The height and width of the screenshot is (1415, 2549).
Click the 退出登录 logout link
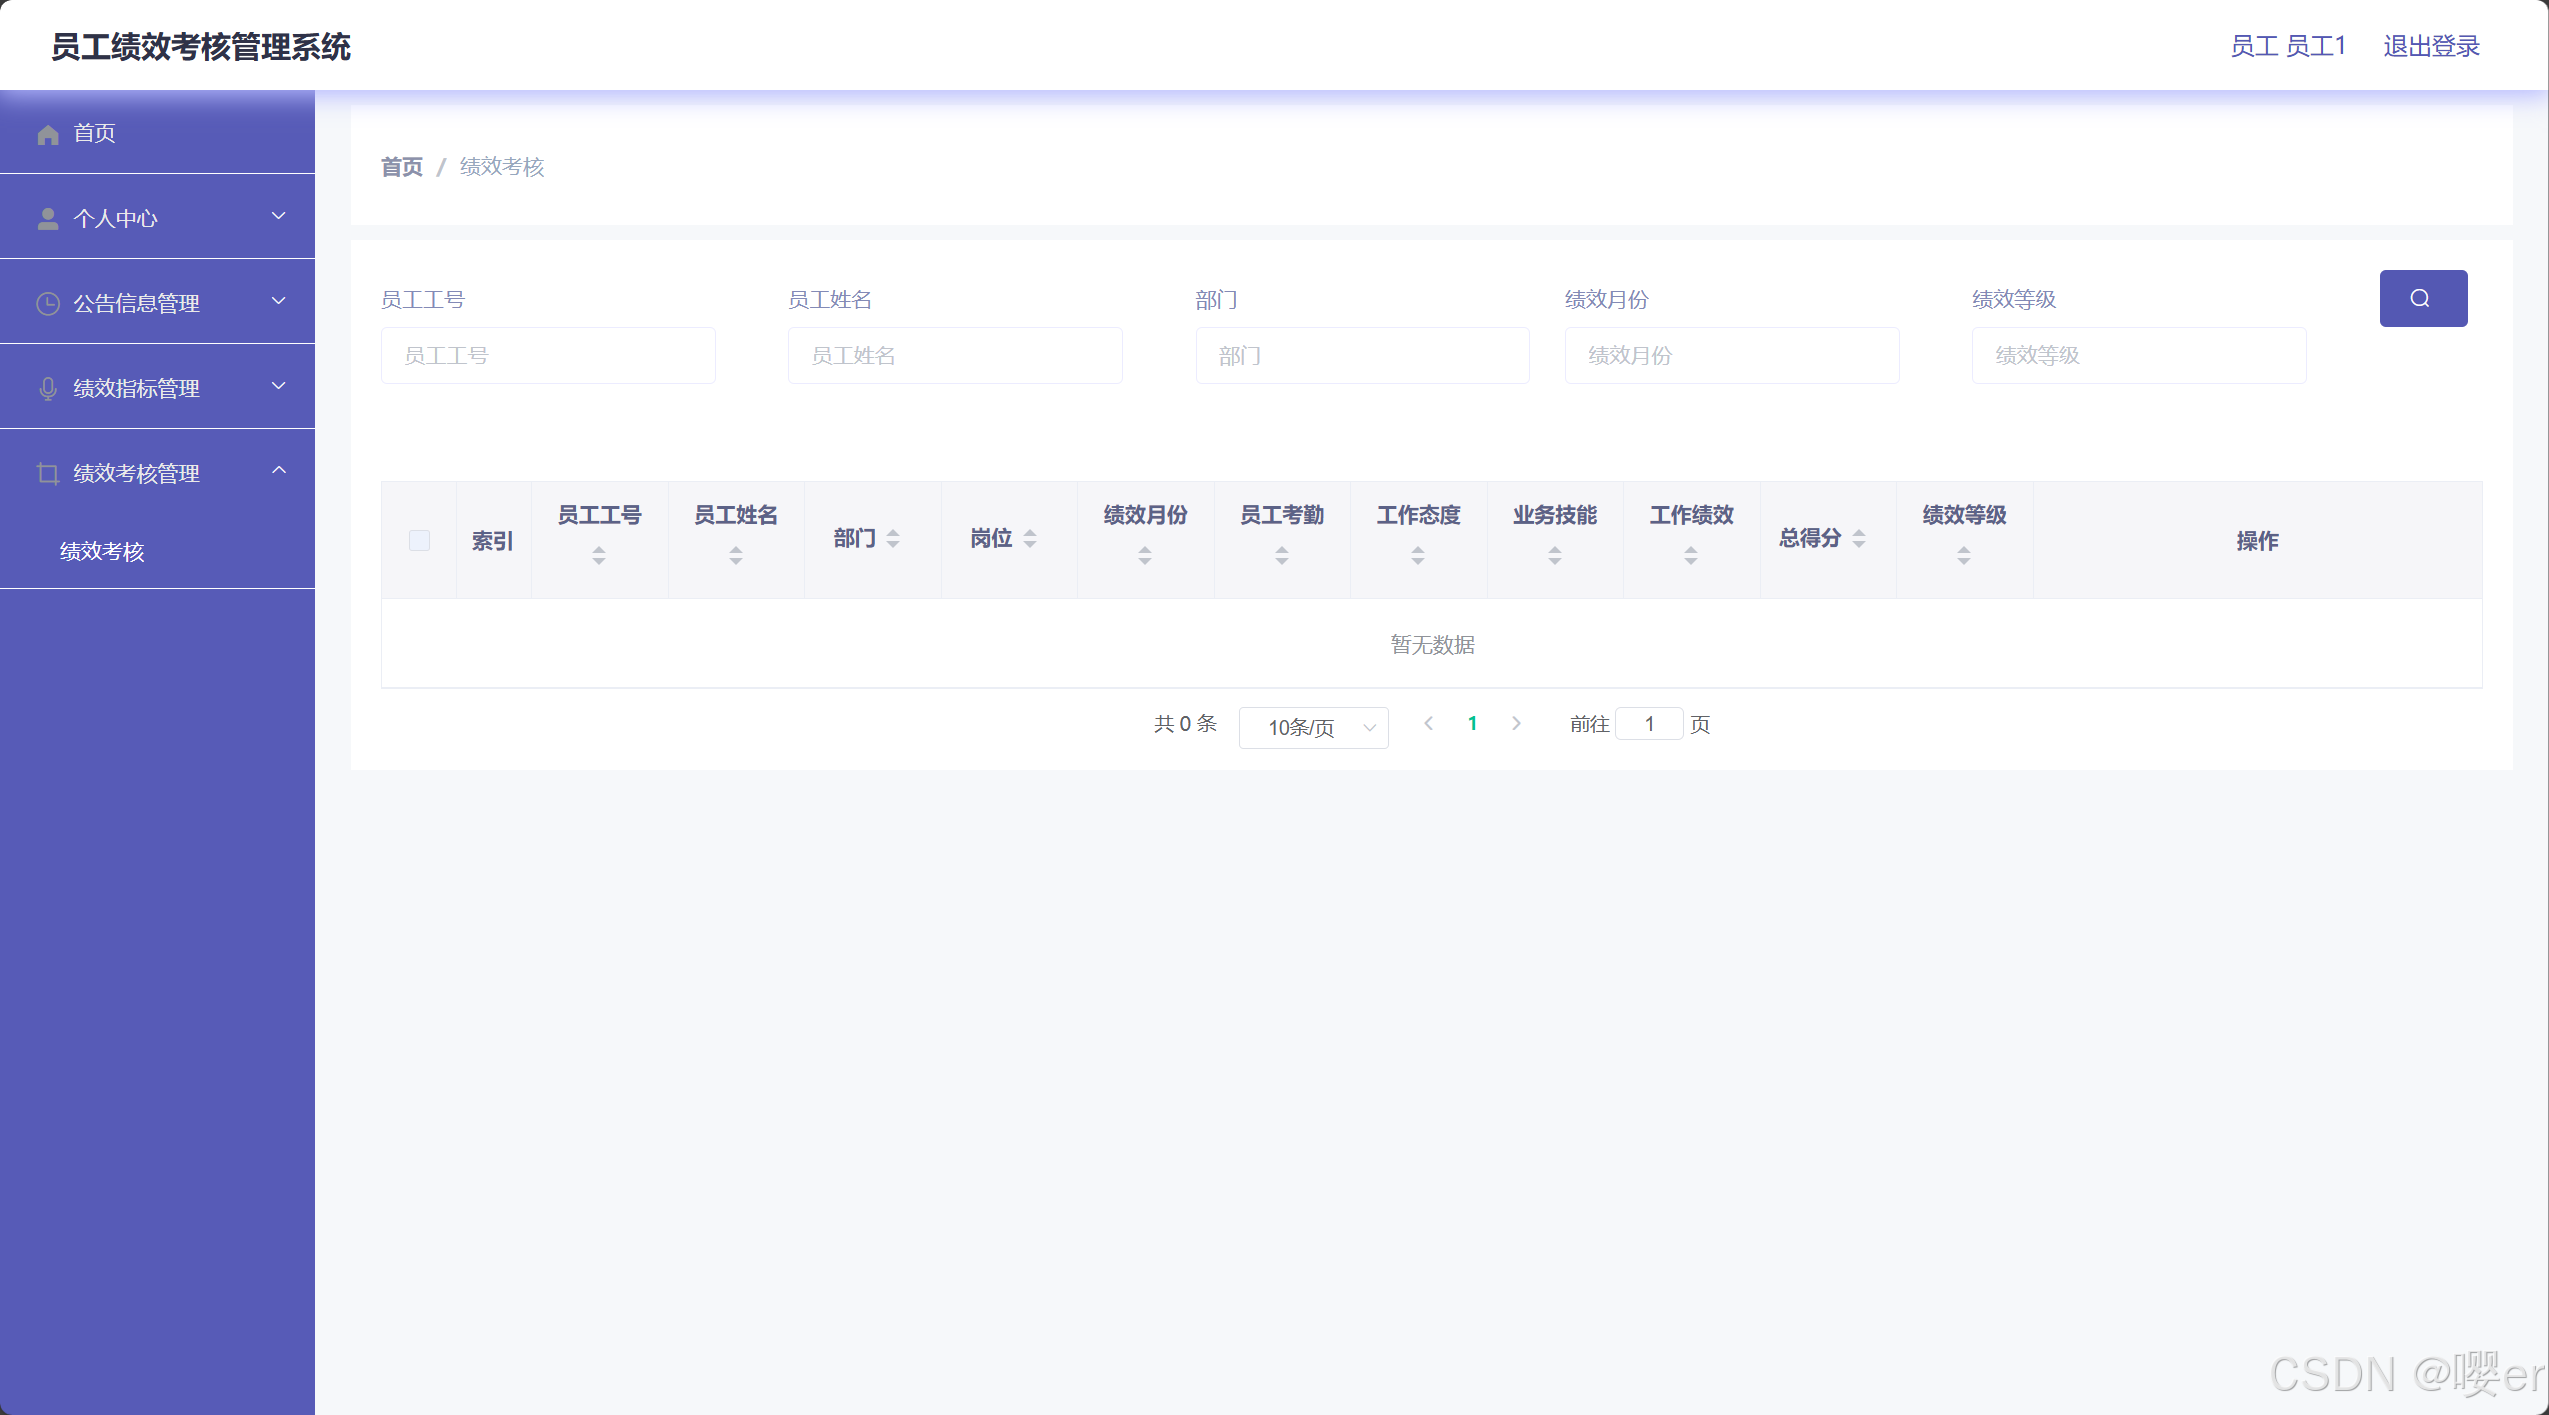point(2430,46)
